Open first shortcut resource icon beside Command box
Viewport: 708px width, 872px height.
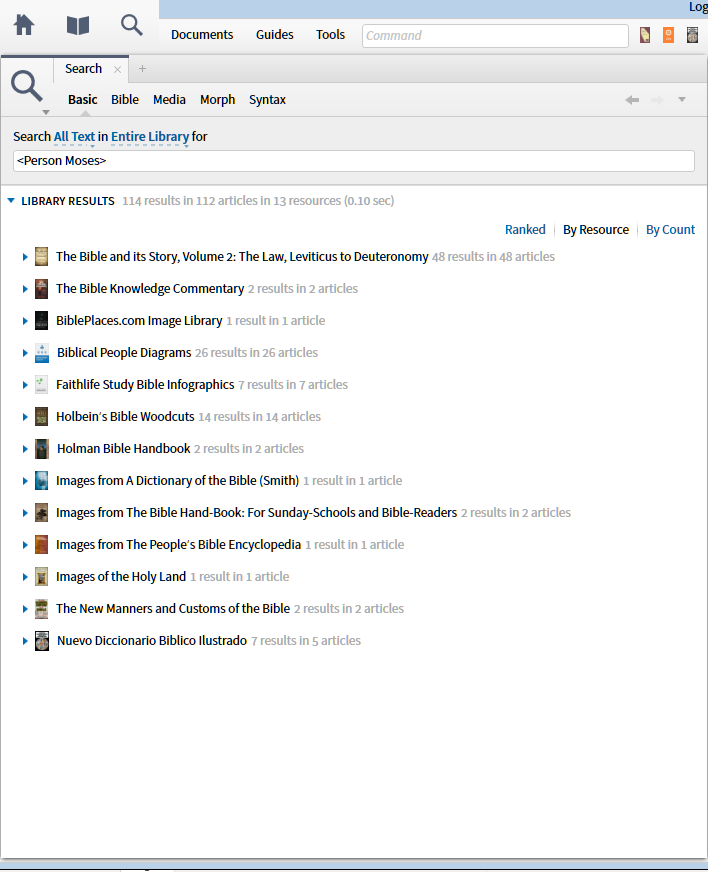point(645,35)
